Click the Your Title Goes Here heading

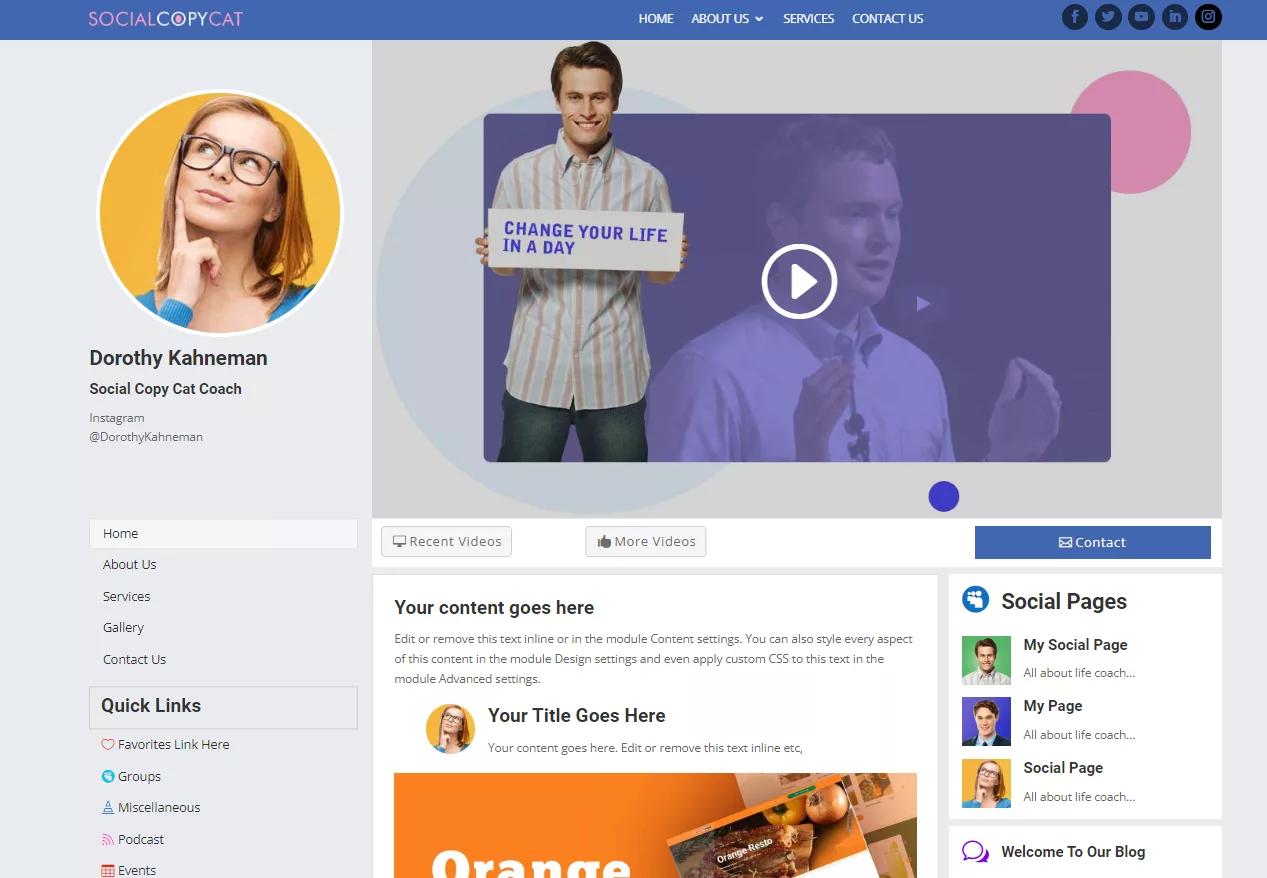coord(576,716)
